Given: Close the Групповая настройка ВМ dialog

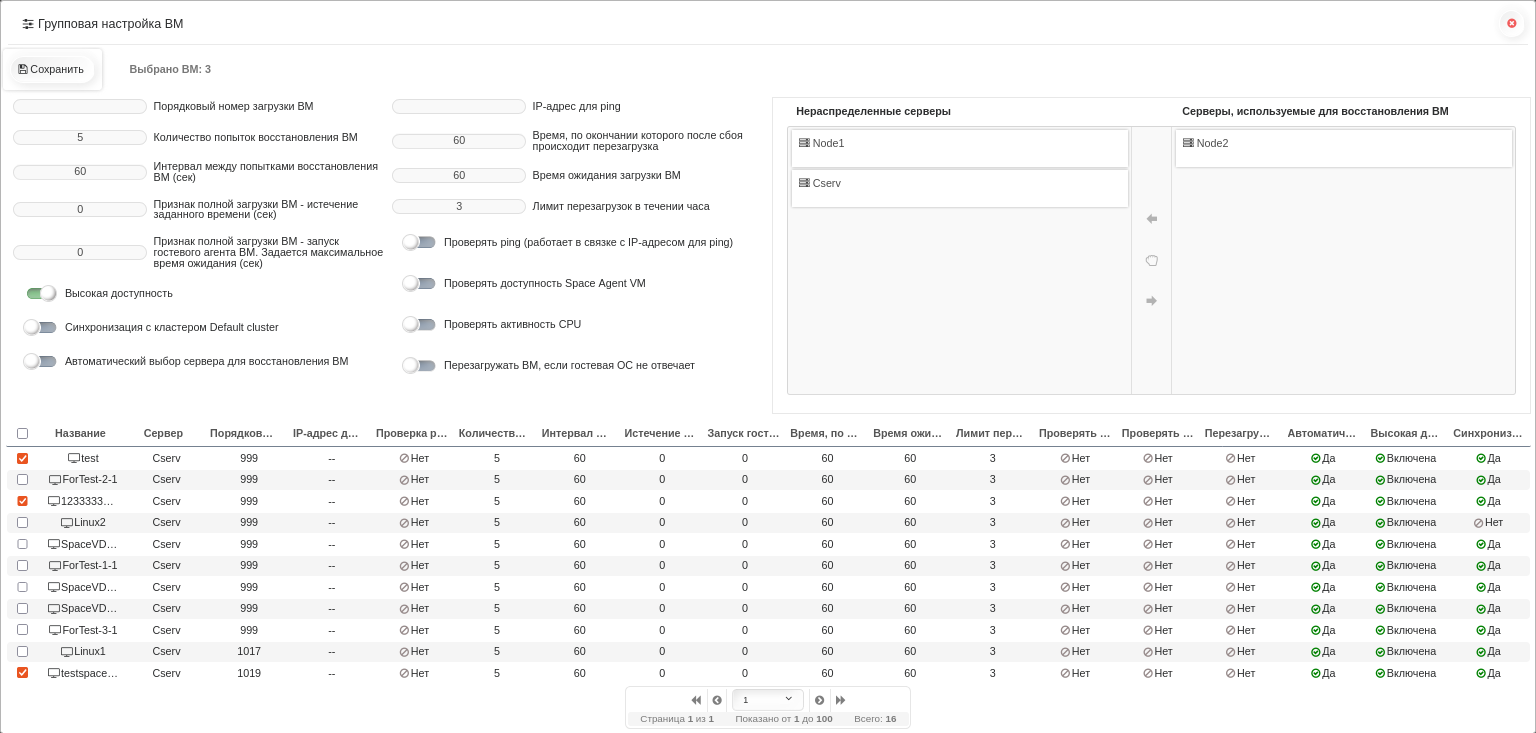Looking at the screenshot, I should pyautogui.click(x=1511, y=23).
